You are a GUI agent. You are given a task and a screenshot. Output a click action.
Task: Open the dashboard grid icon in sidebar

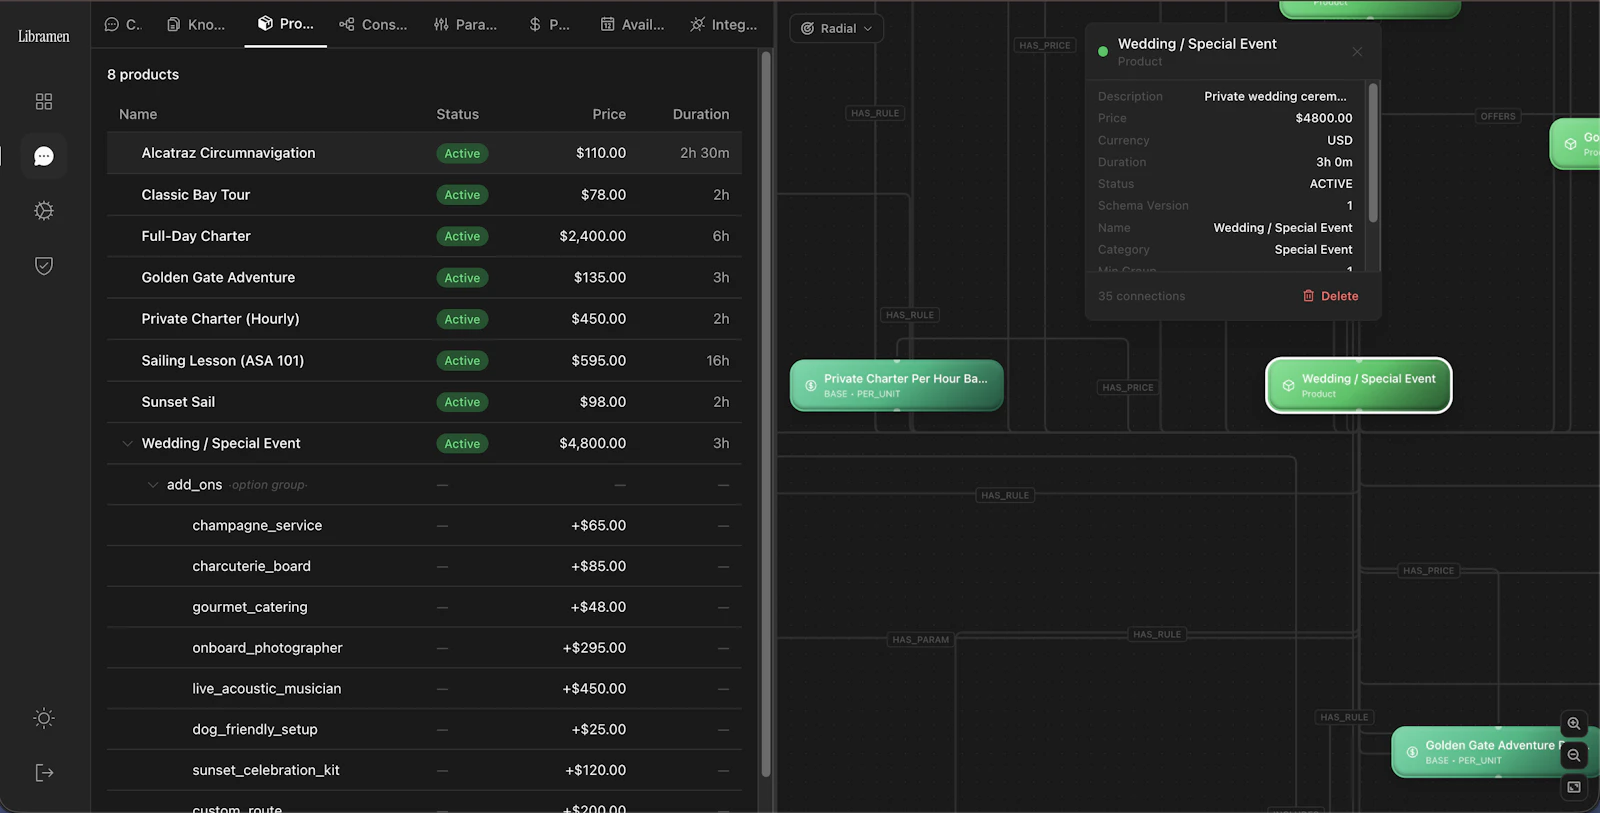tap(44, 101)
